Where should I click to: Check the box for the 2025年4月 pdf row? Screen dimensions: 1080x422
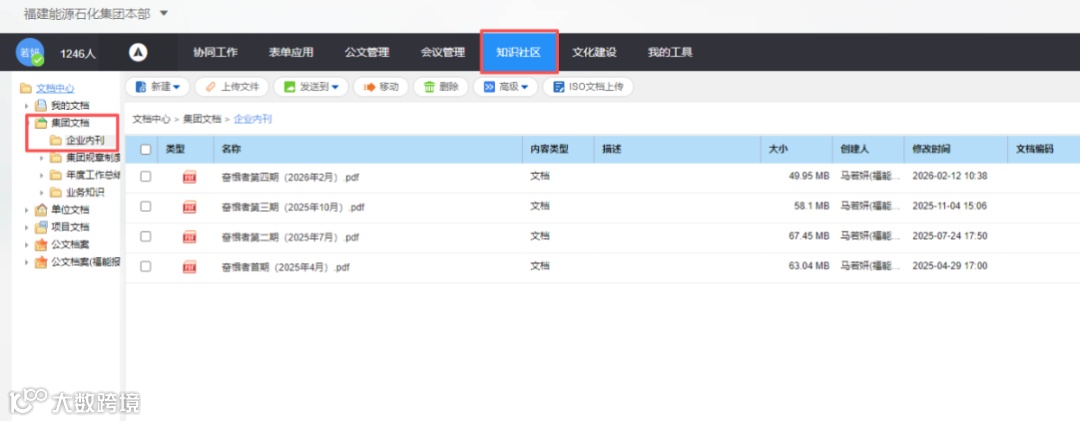[x=145, y=266]
